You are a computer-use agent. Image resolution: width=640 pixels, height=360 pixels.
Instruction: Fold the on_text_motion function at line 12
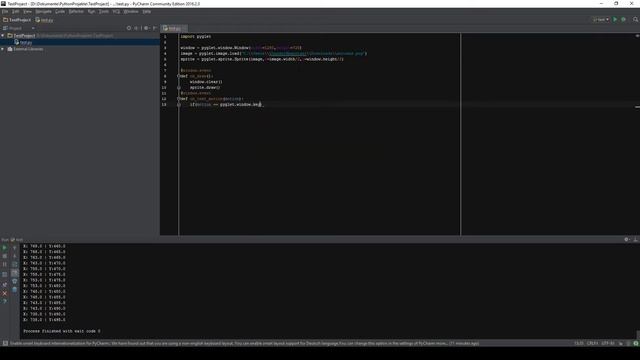[x=179, y=99]
